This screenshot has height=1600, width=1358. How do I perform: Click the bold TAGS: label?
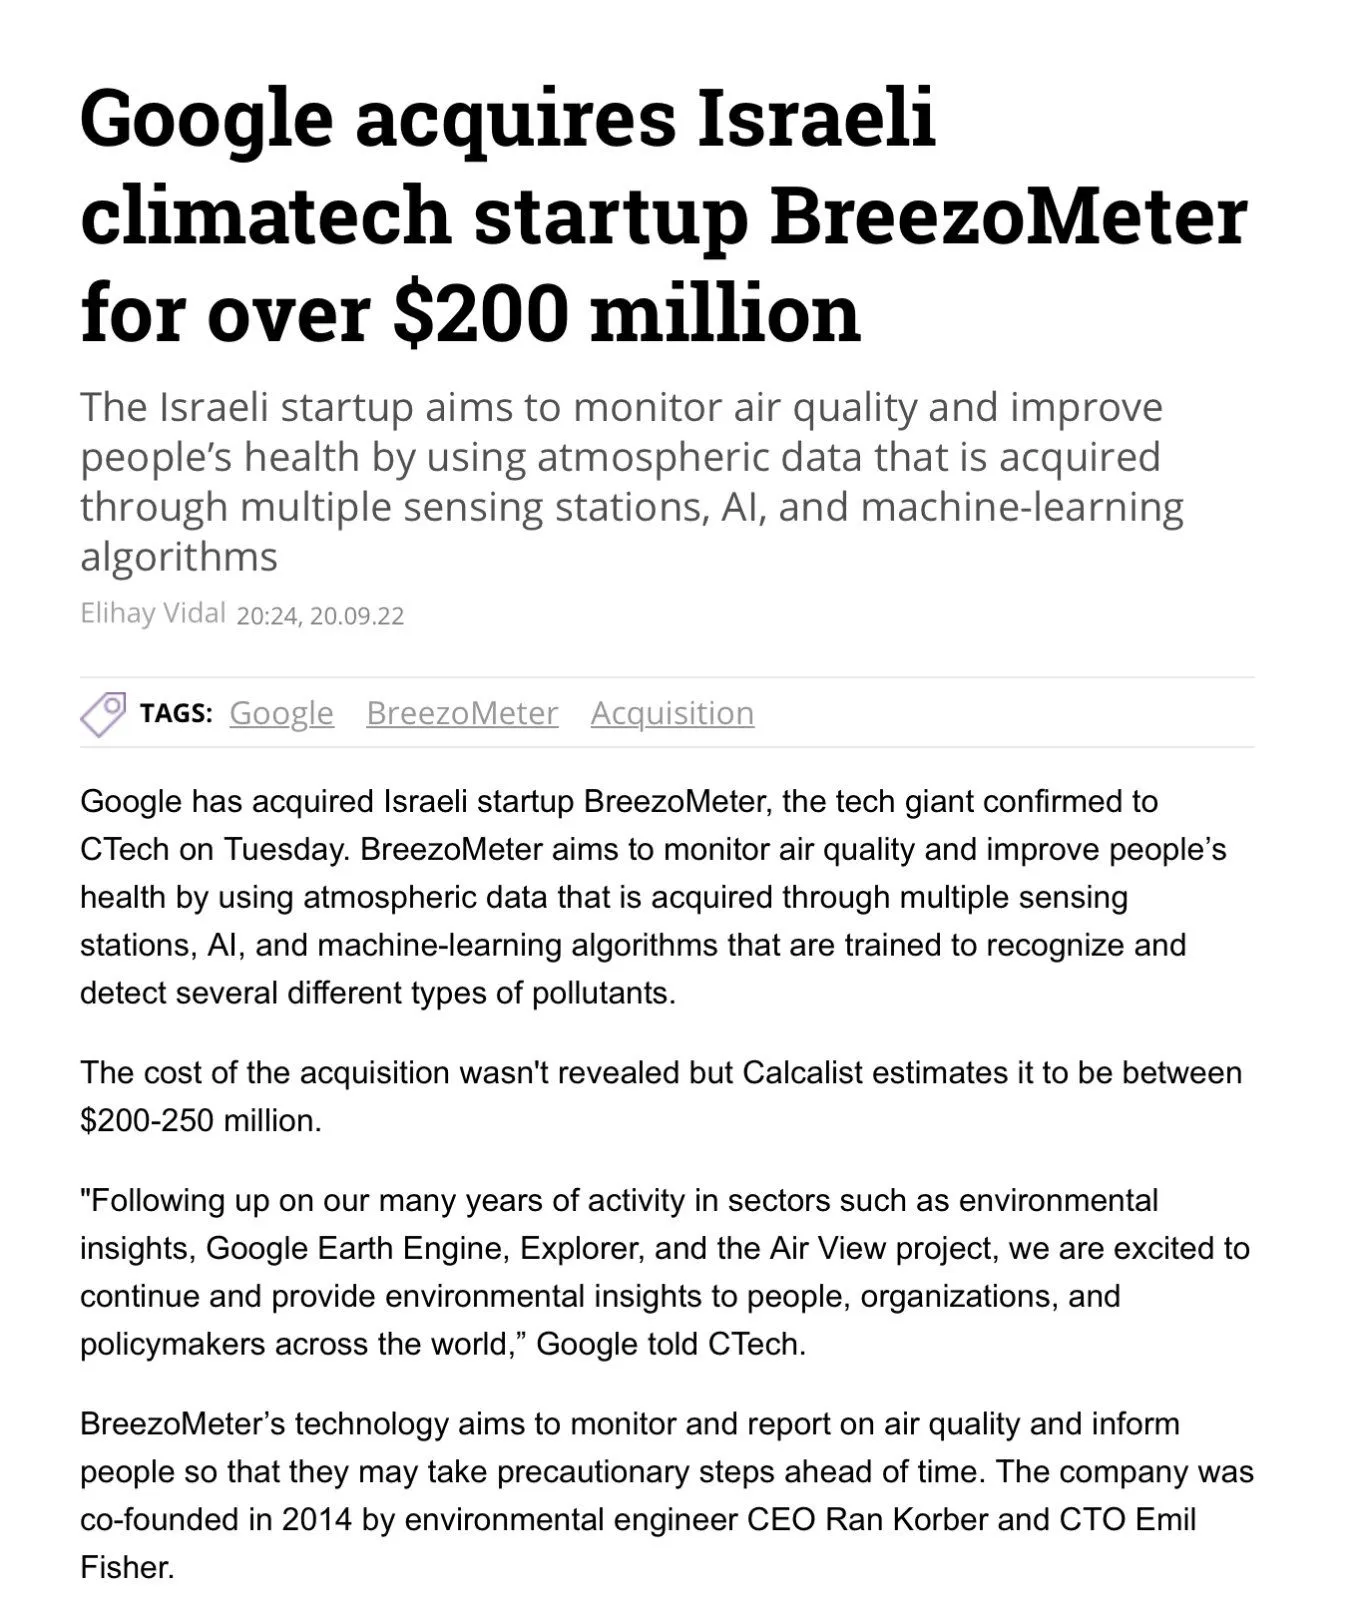click(176, 713)
